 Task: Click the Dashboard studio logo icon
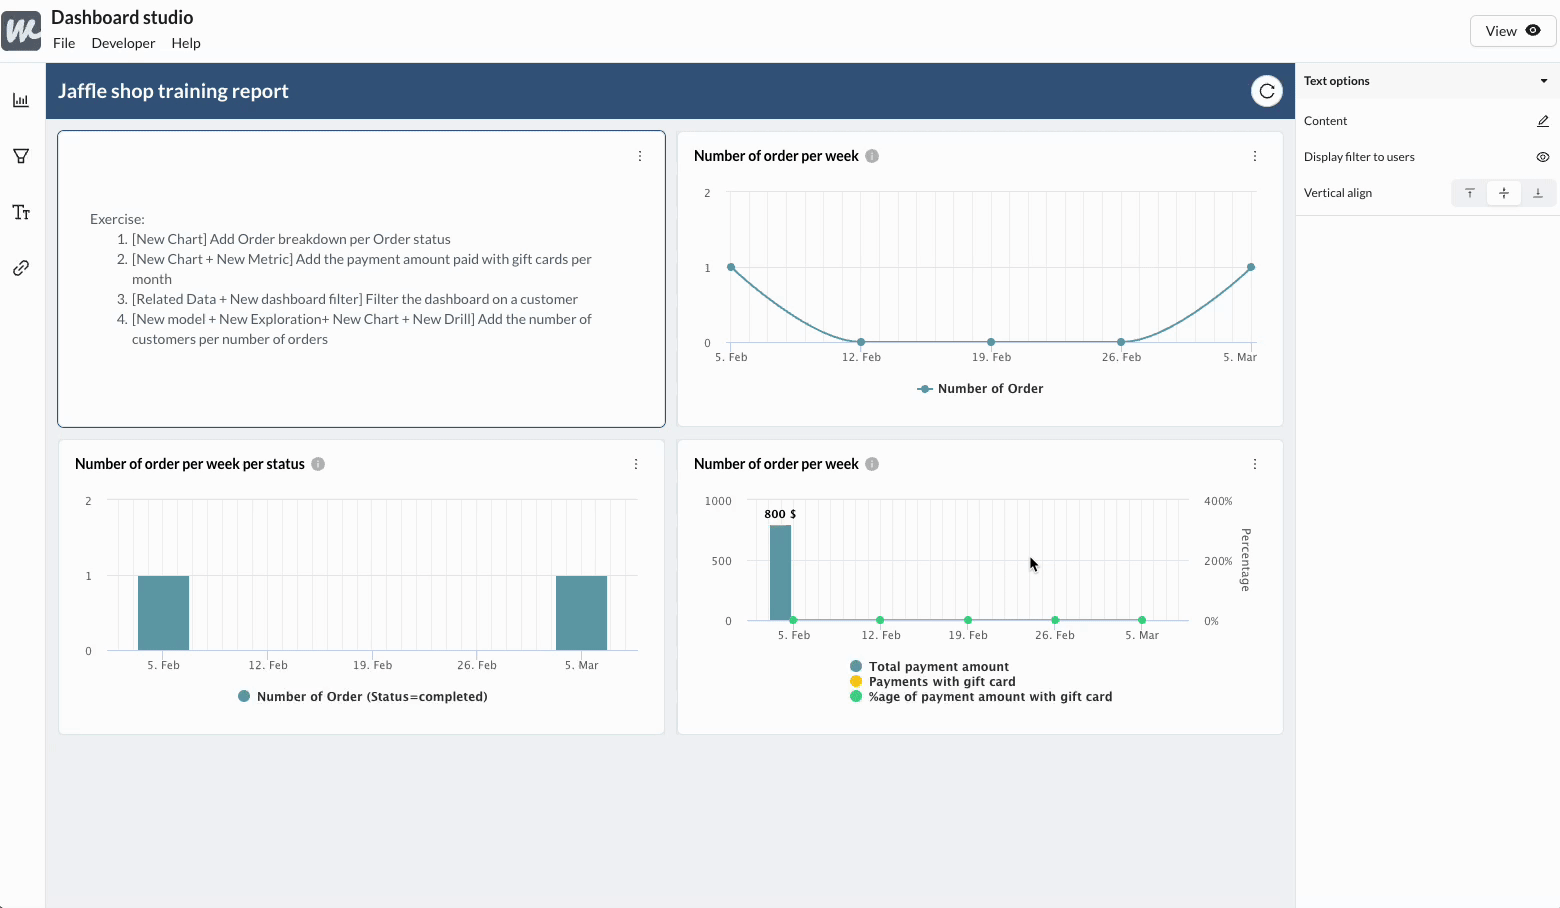(x=21, y=31)
